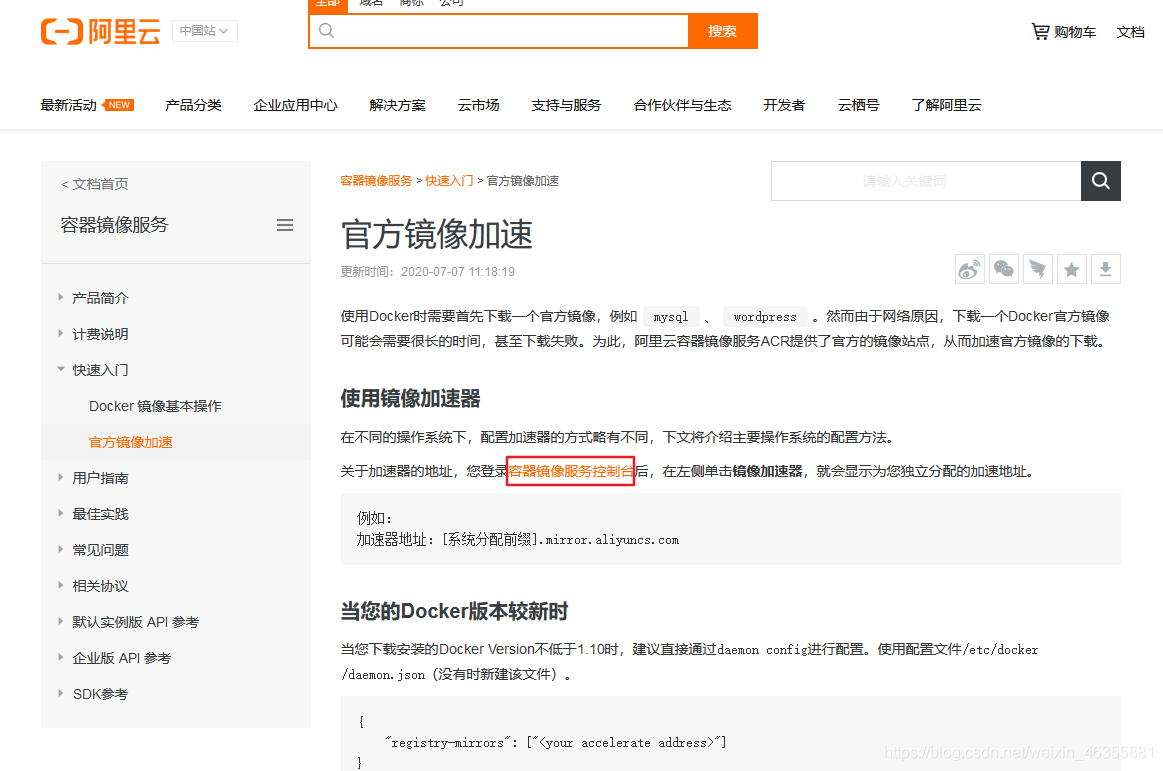Focus the document keyword search field
Image resolution: width=1163 pixels, height=771 pixels.
coord(926,181)
